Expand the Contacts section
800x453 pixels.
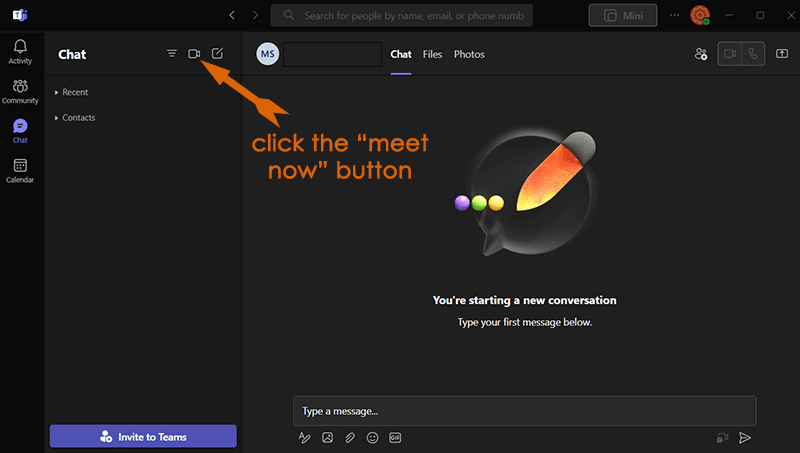78,118
